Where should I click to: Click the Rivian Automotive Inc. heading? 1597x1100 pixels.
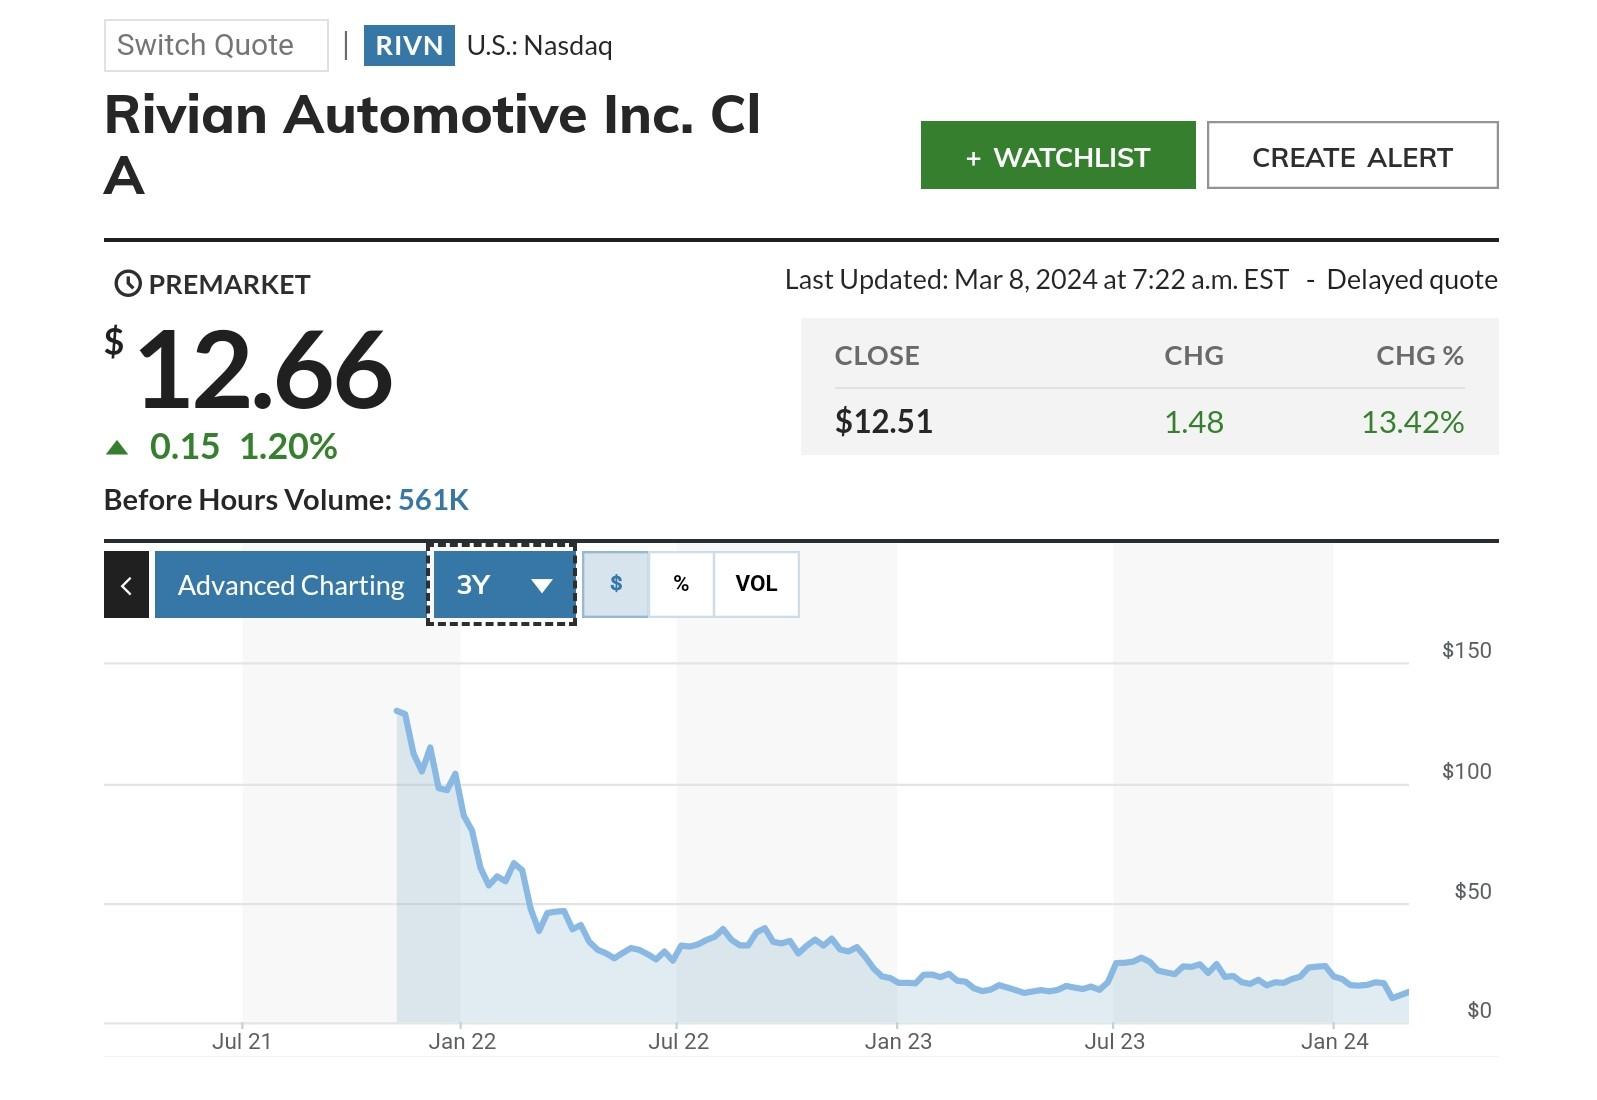point(432,116)
